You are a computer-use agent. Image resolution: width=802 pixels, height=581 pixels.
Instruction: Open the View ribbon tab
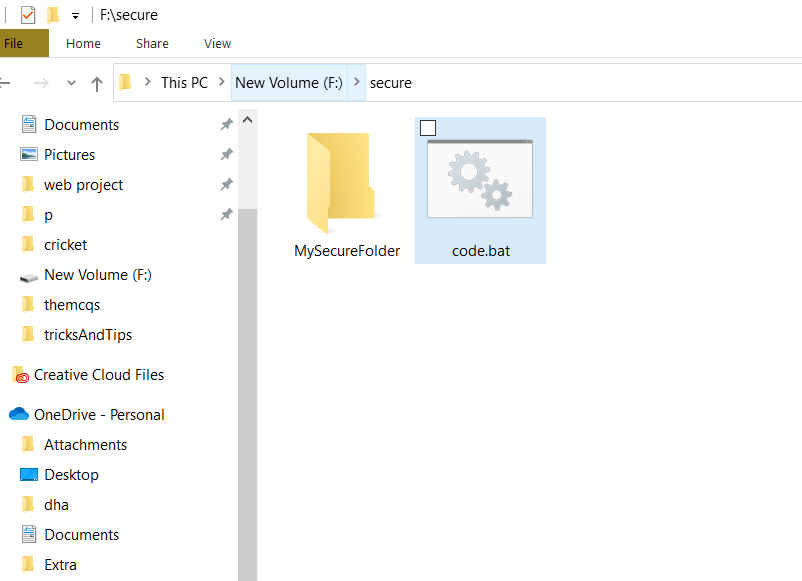coord(217,43)
